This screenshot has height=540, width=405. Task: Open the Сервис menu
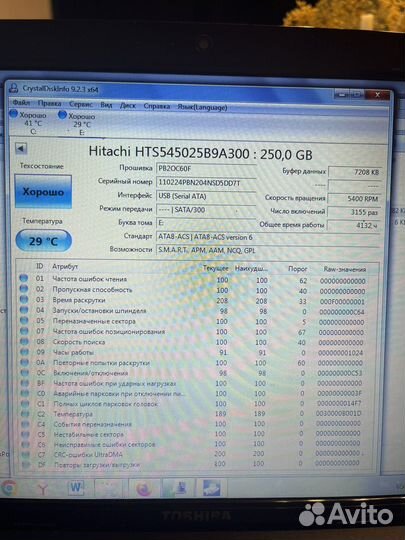click(81, 104)
